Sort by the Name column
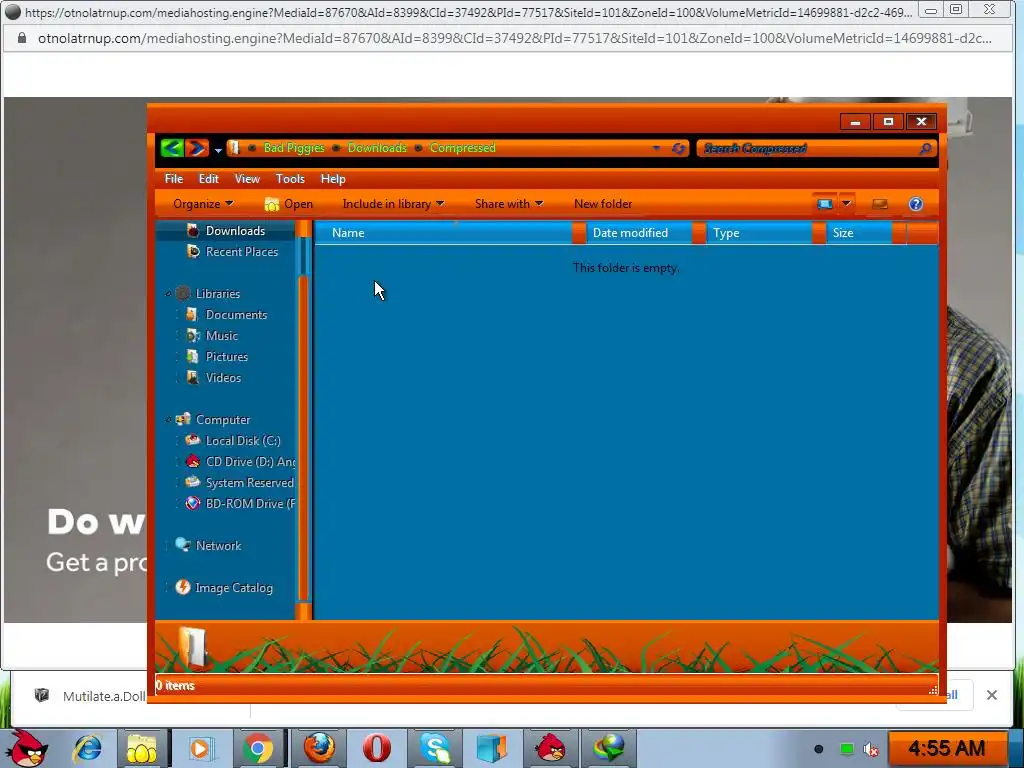Viewport: 1024px width, 768px height. [443, 233]
